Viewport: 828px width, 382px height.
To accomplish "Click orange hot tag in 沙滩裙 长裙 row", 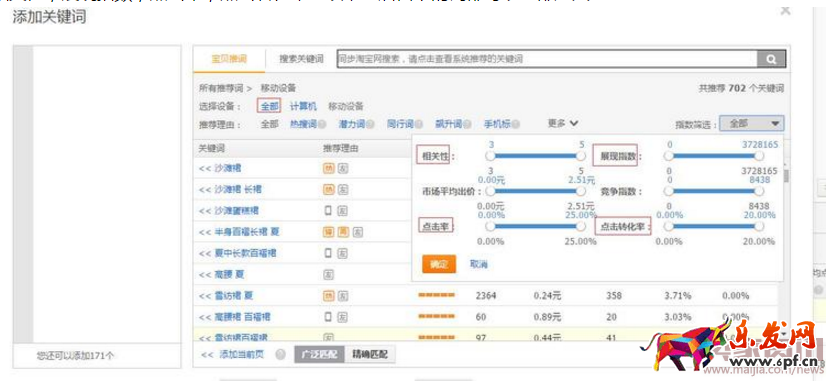I will pyautogui.click(x=328, y=189).
